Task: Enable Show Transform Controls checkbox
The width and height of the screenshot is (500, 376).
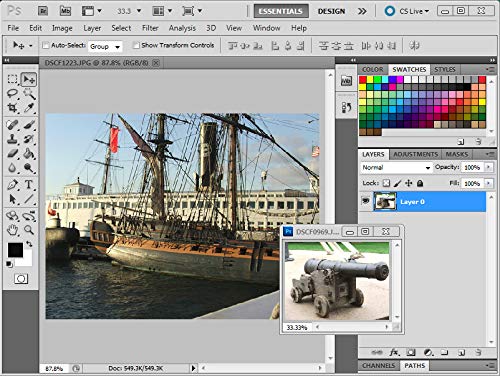Action: click(x=136, y=45)
